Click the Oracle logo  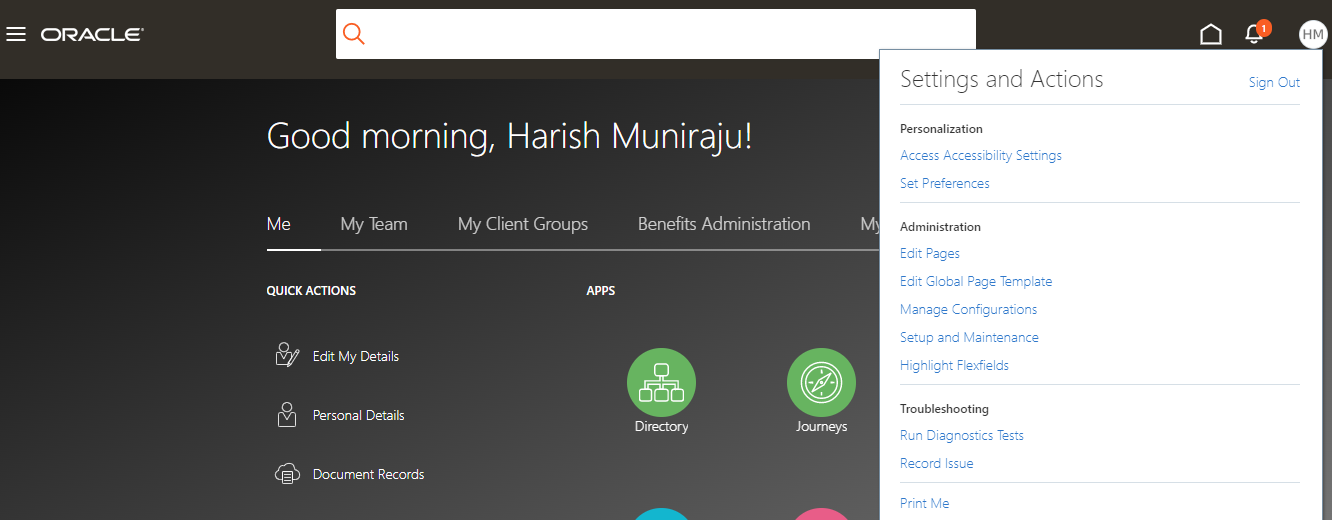[x=92, y=34]
